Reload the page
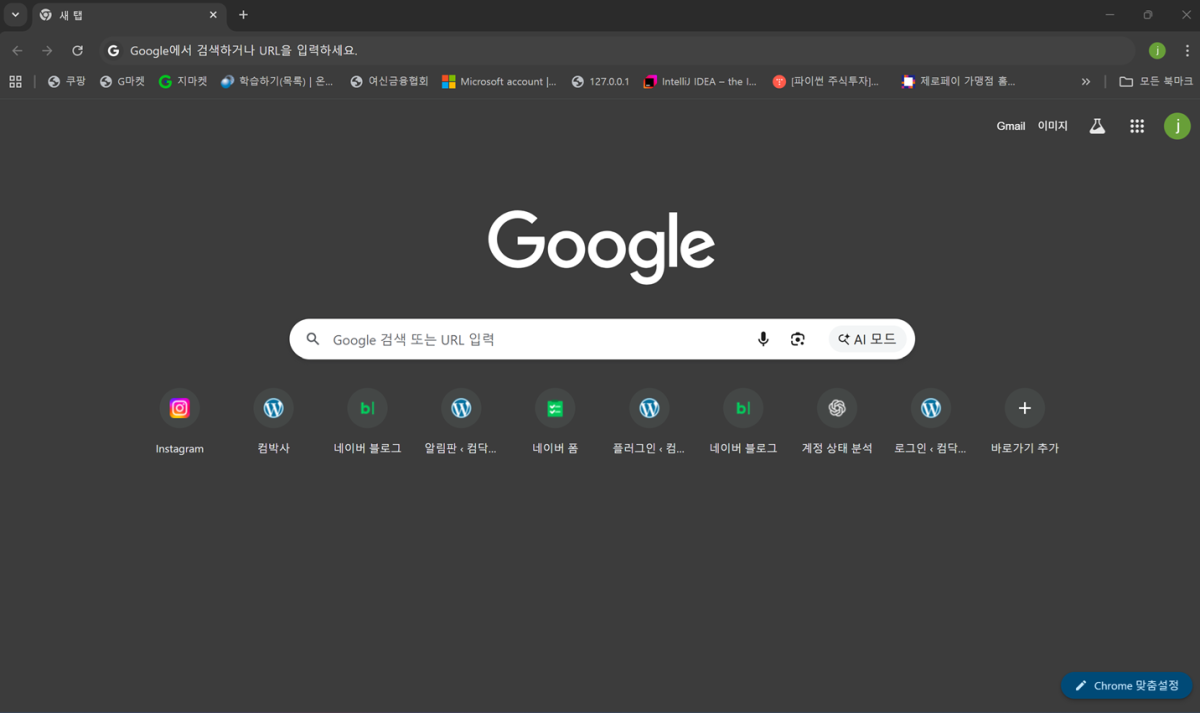 pos(77,51)
